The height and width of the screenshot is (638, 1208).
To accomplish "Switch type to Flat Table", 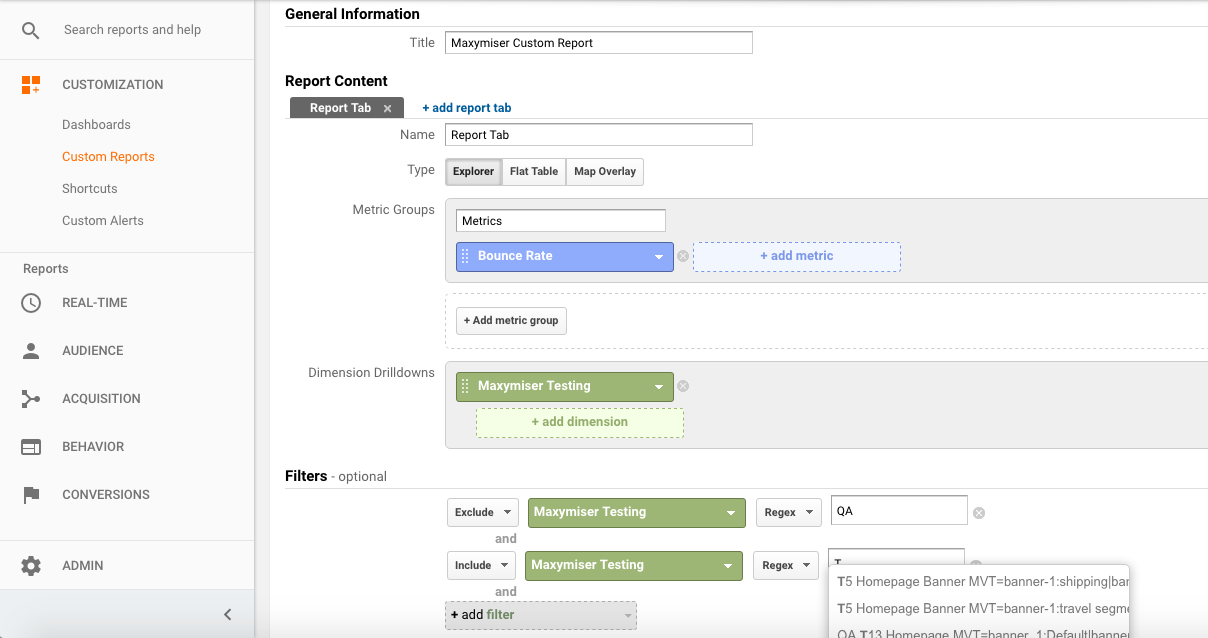I will (534, 172).
